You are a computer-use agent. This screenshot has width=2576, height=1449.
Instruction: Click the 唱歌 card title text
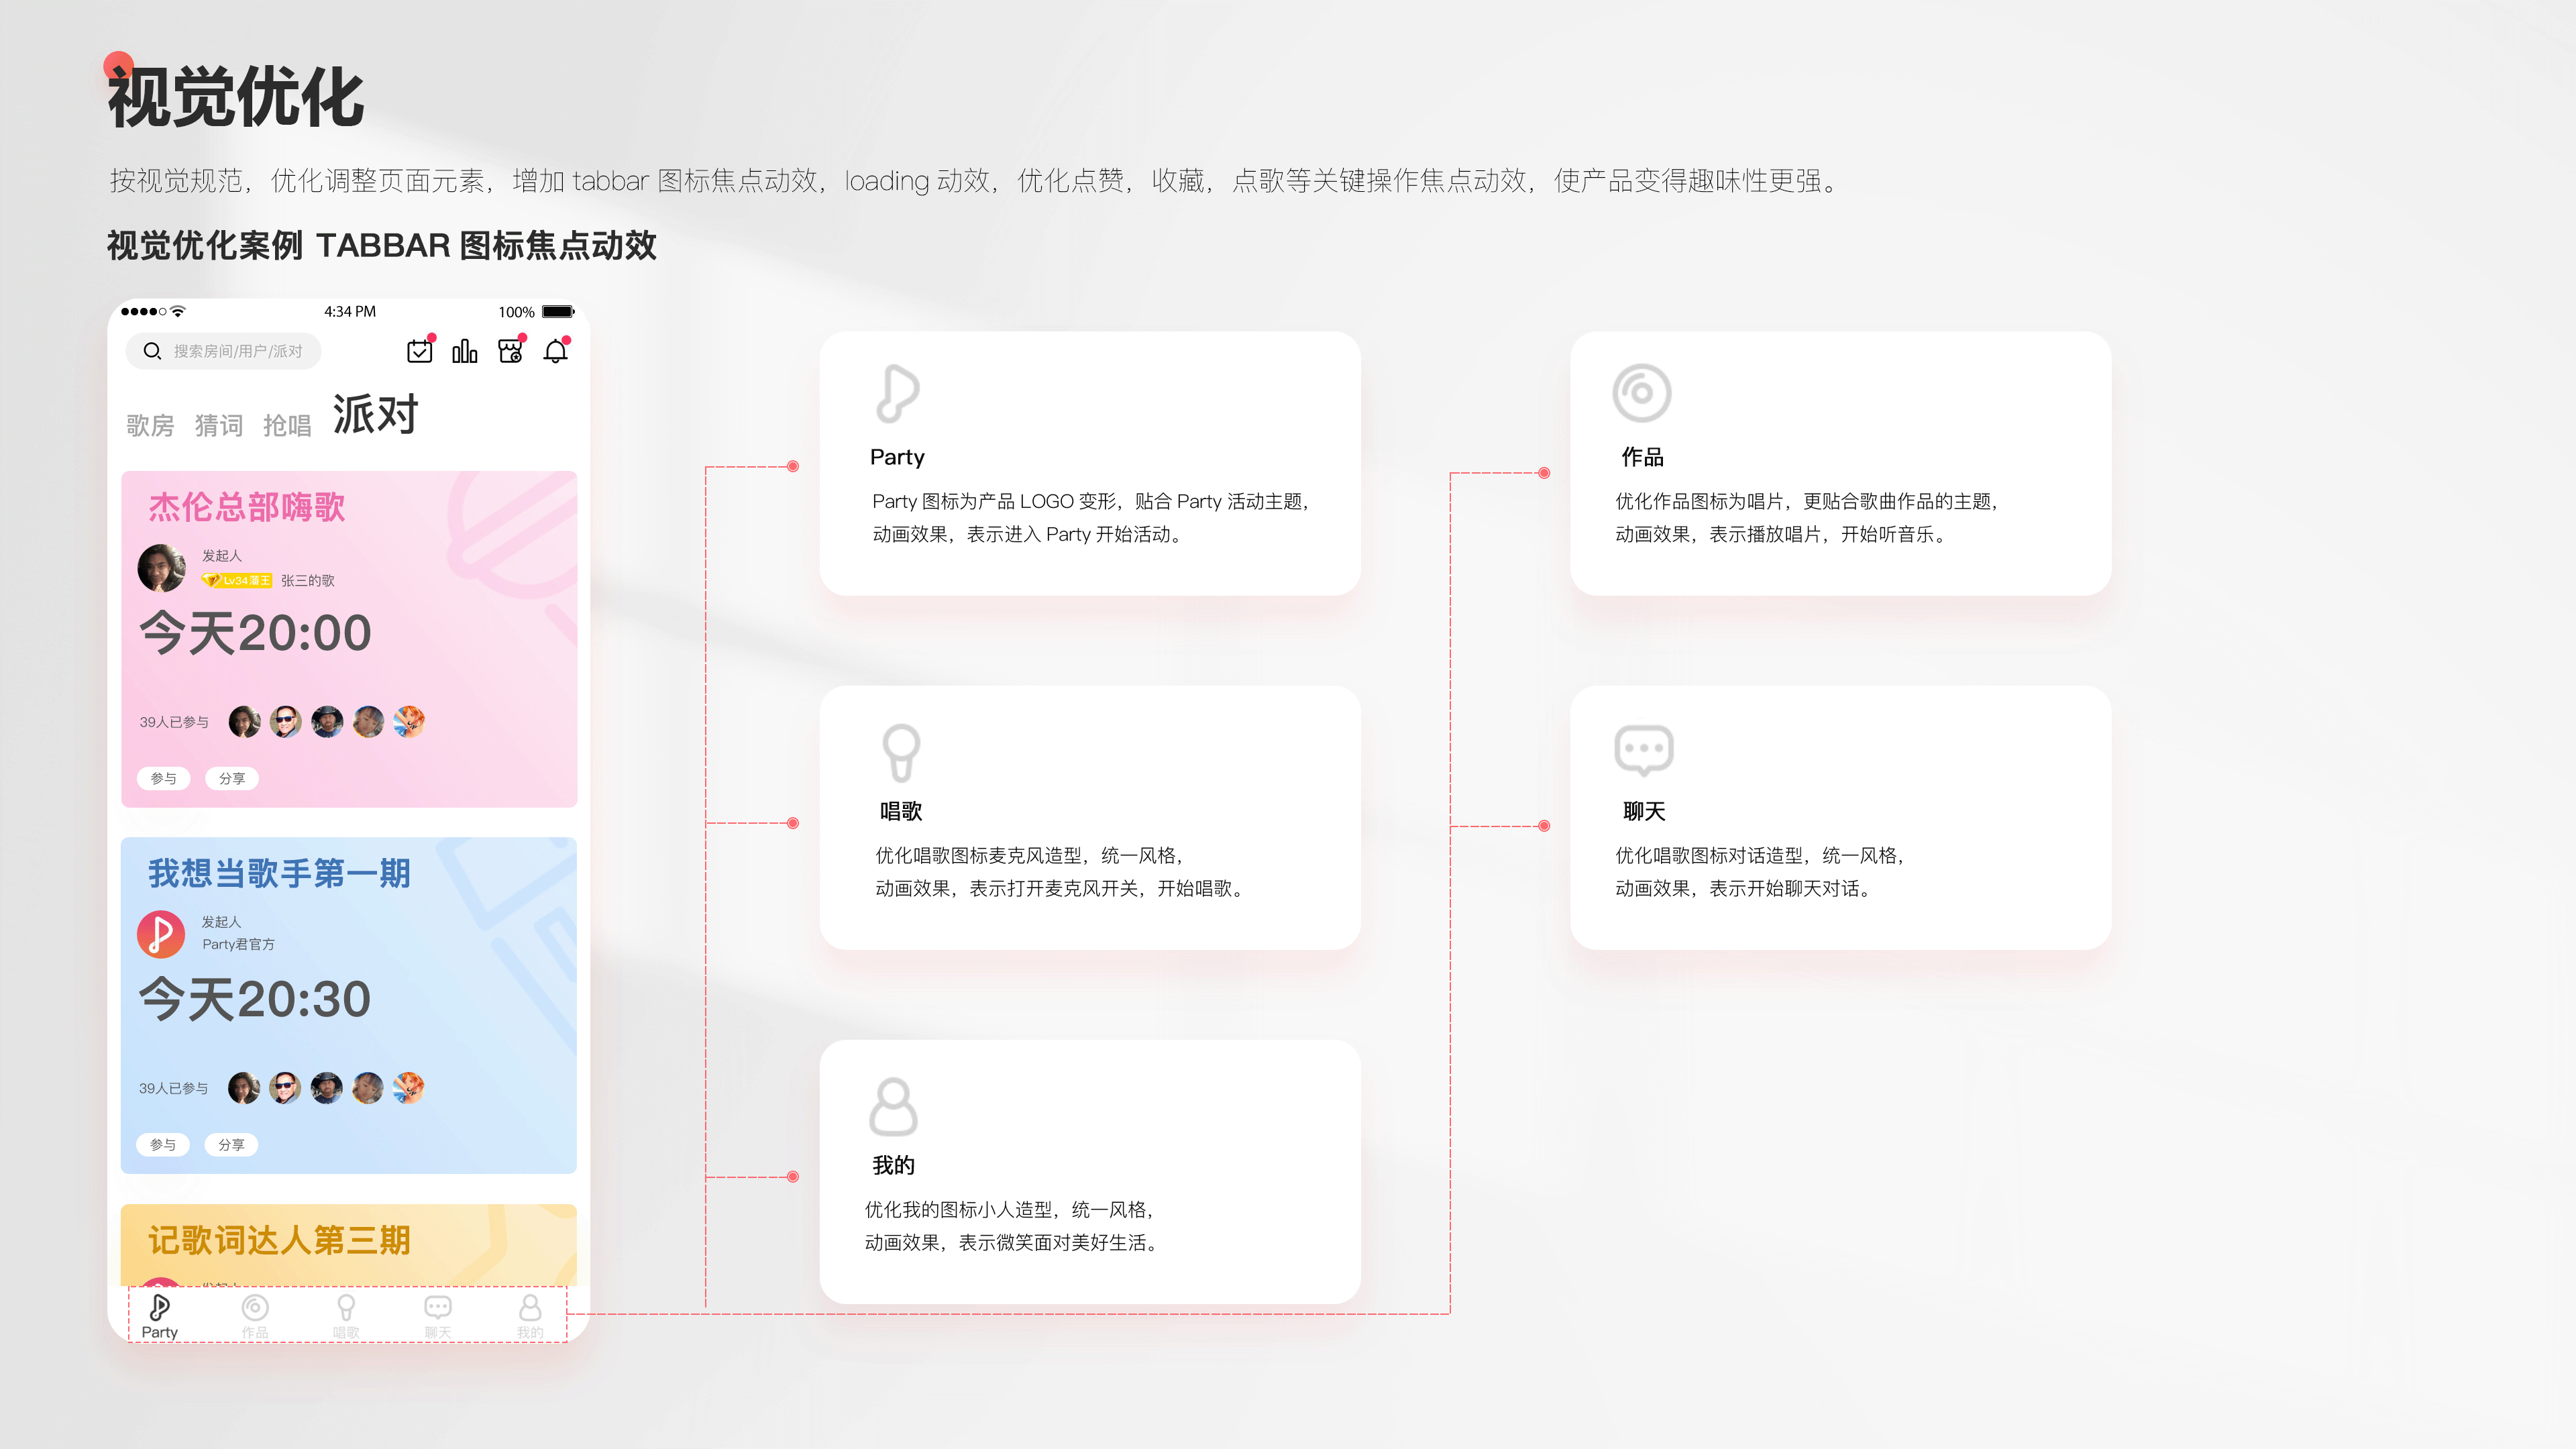(901, 811)
